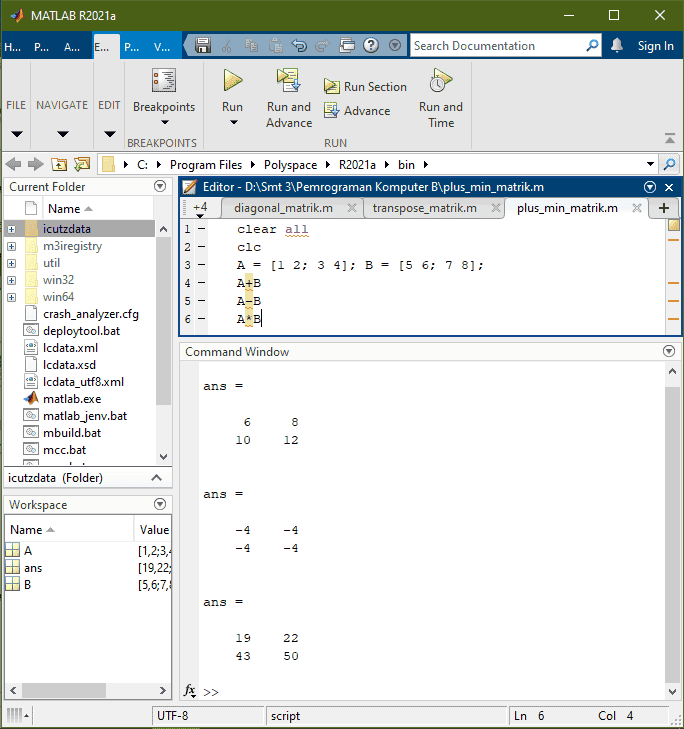Click the up one level folder icon

pos(59,164)
